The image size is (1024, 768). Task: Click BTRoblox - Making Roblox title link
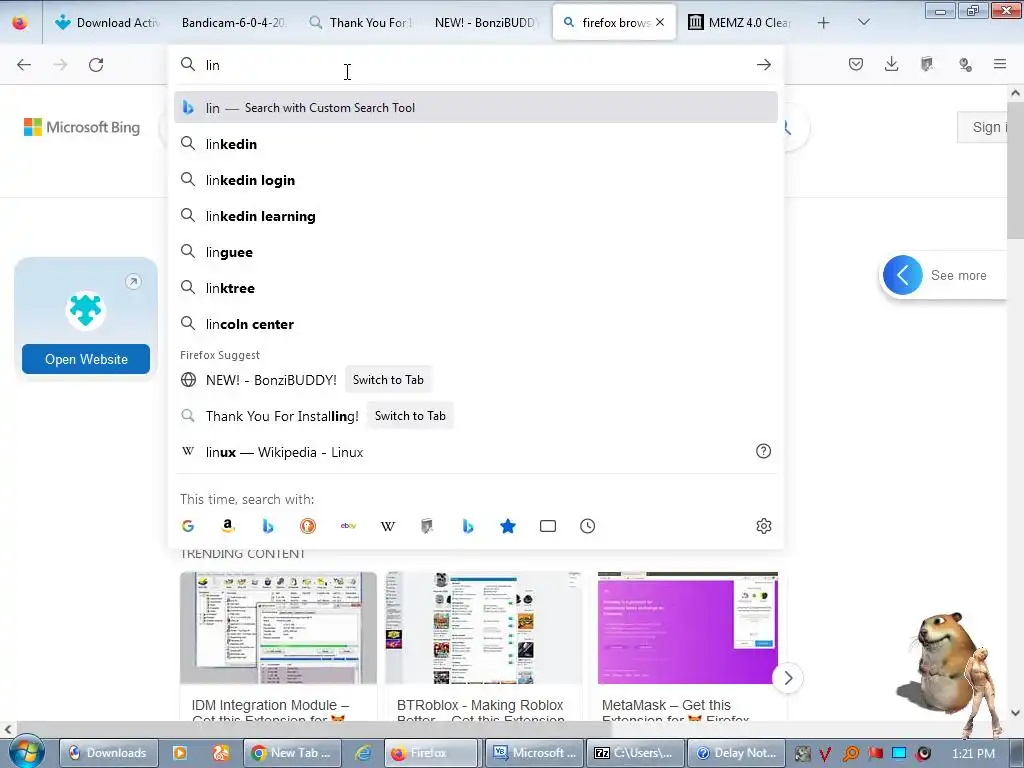(x=480, y=711)
